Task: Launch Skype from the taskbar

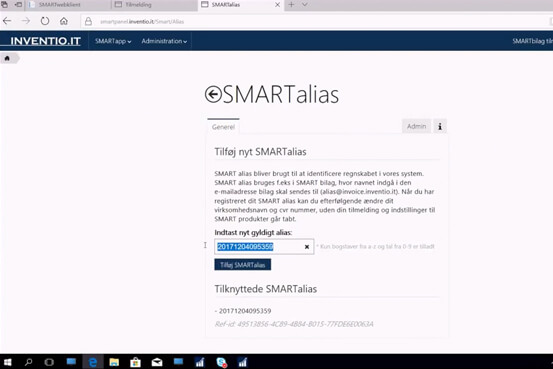Action: (221, 362)
